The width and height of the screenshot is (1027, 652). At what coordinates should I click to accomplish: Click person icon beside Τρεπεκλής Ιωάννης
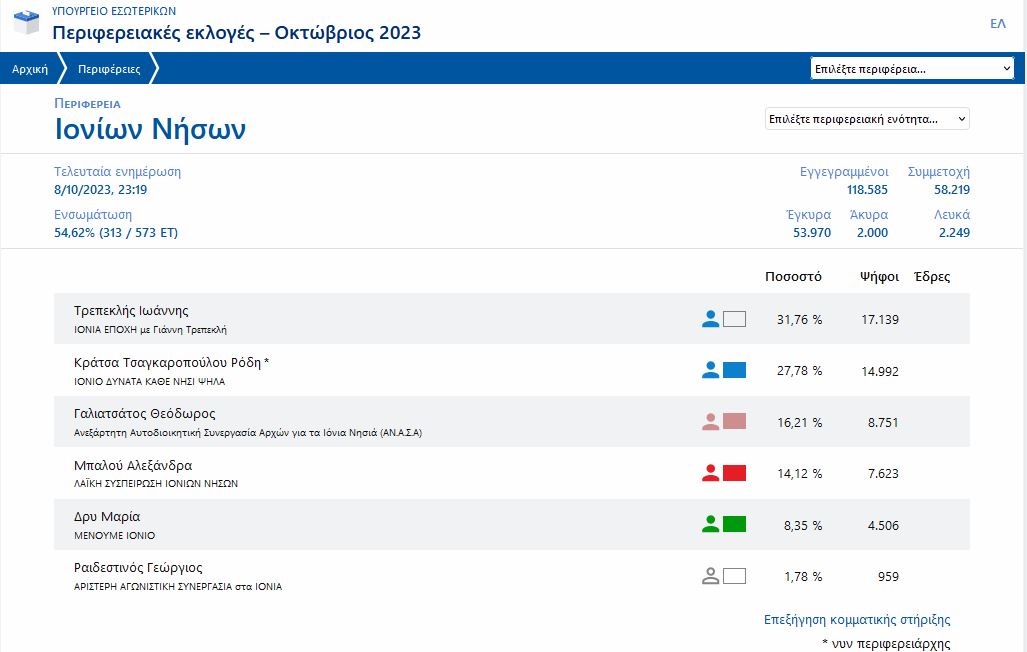pos(710,319)
